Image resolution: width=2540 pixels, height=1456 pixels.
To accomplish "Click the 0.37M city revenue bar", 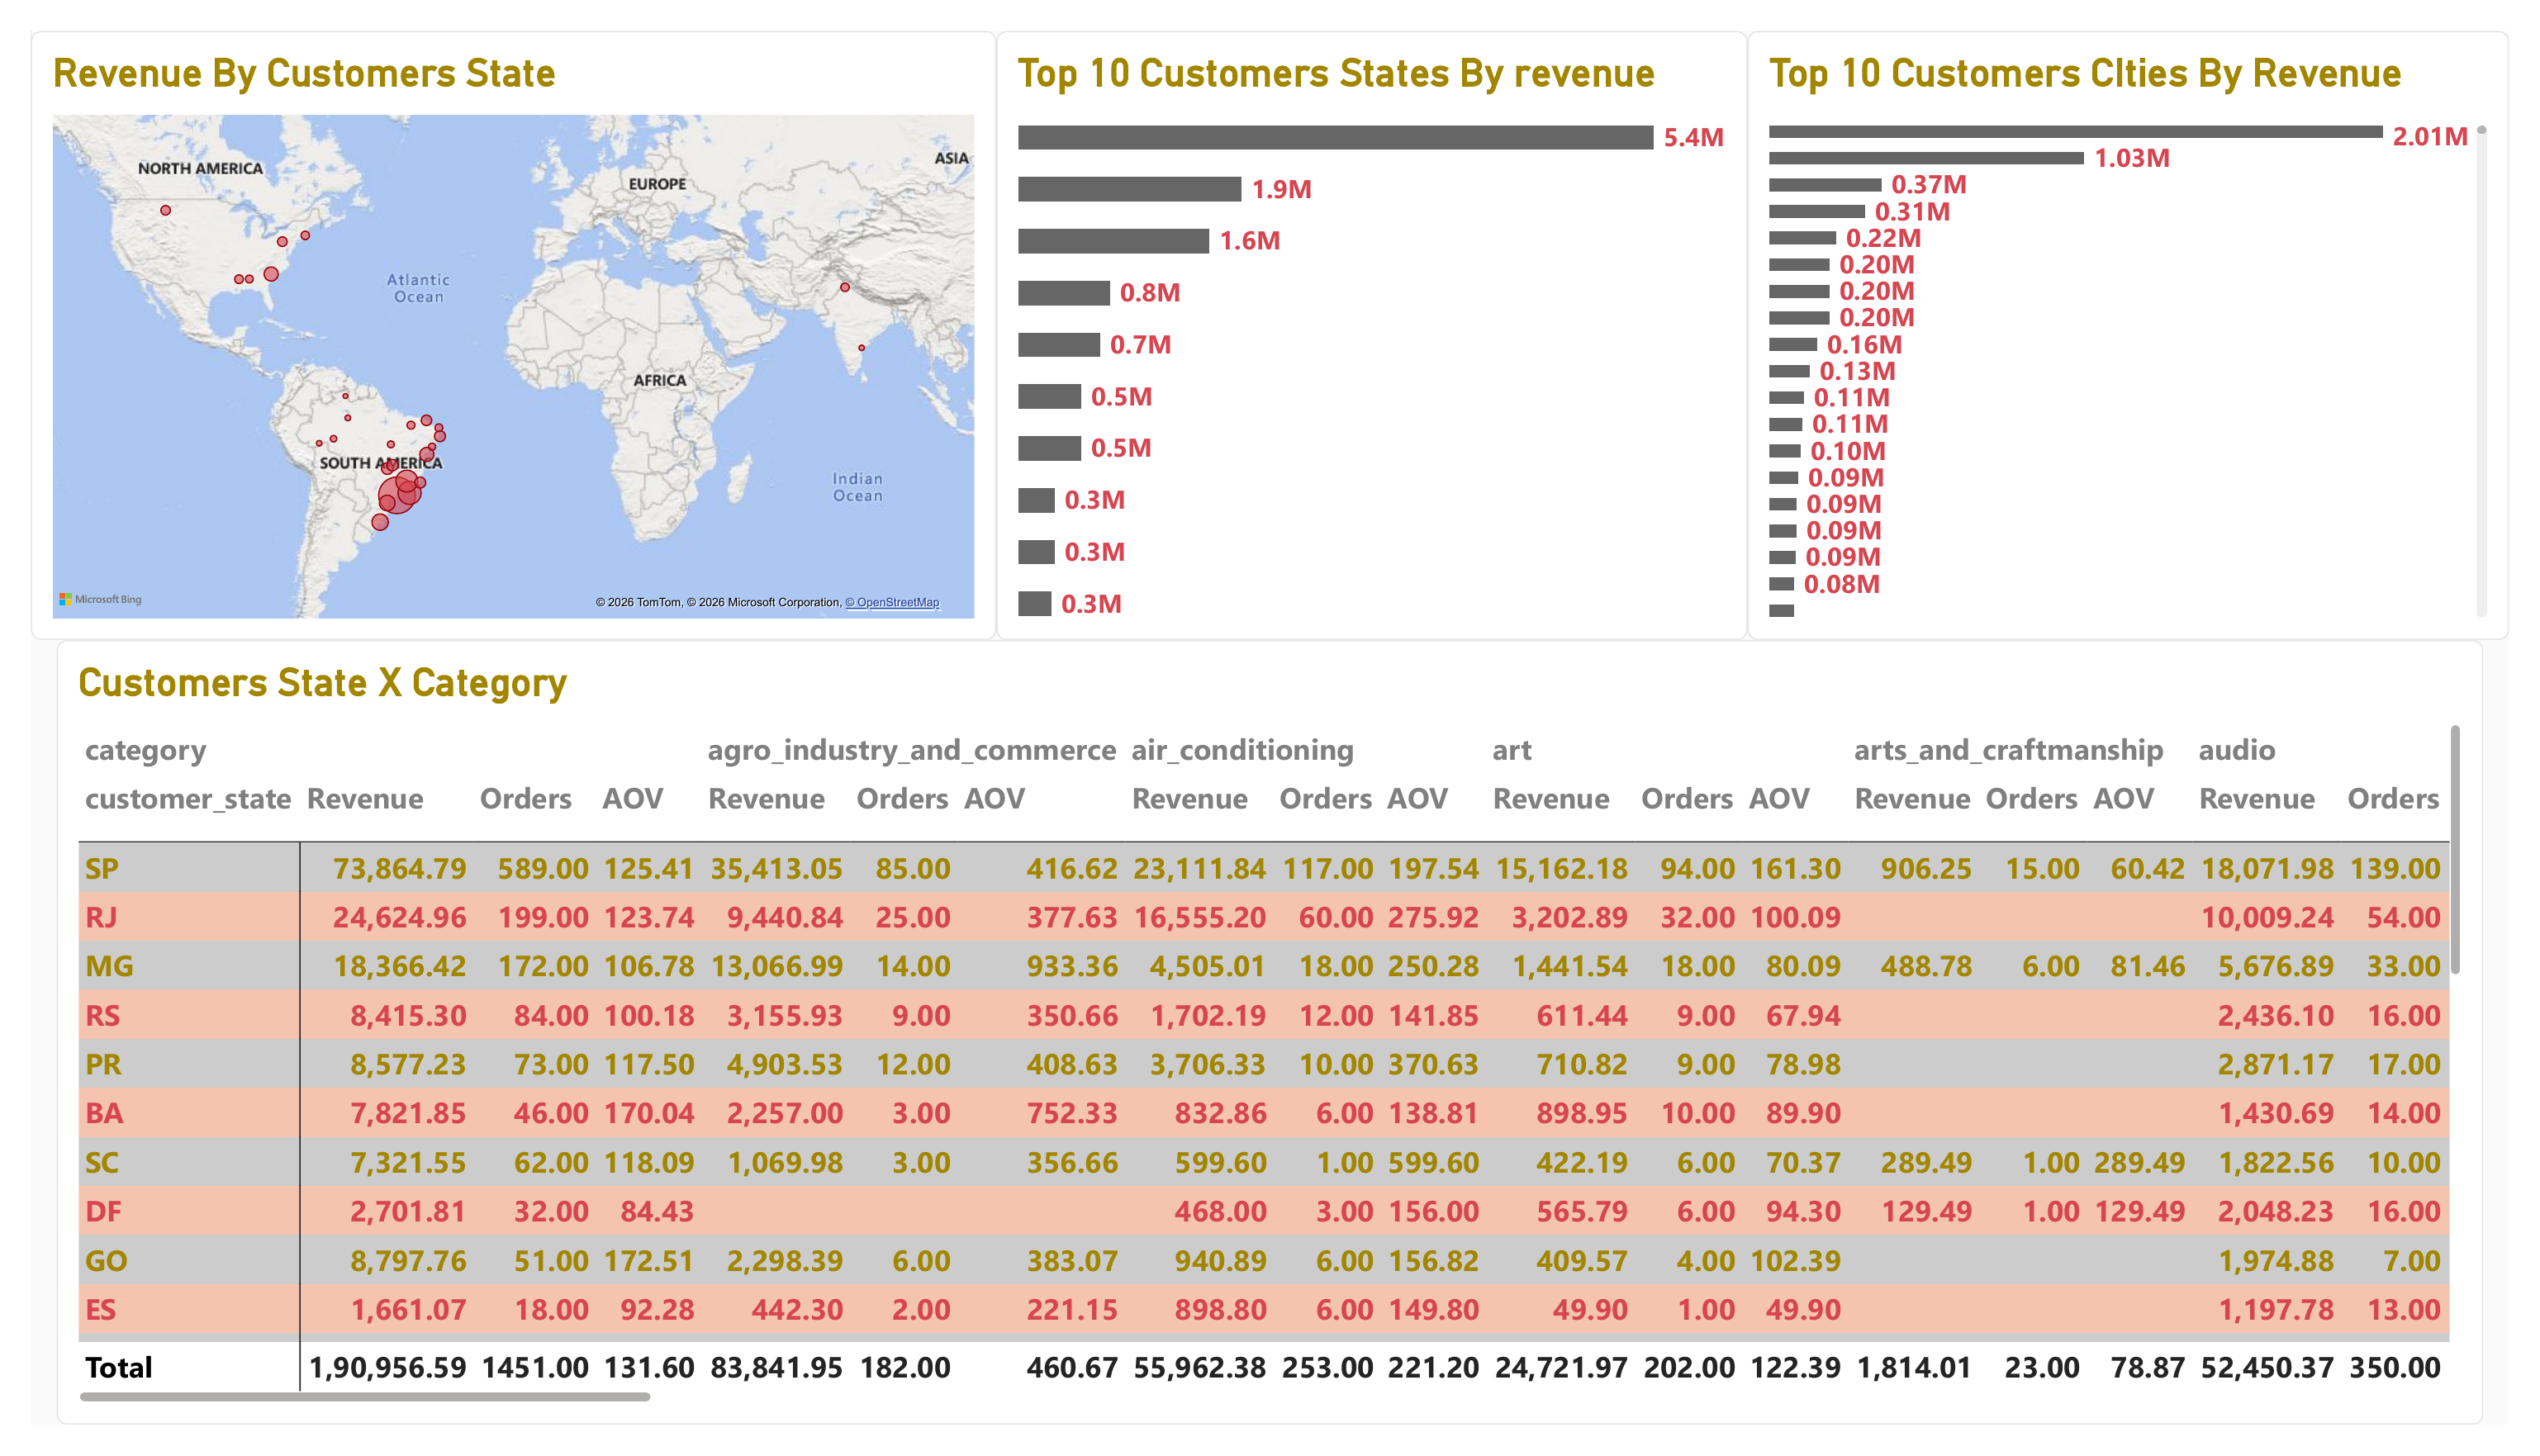I will coord(1825,185).
